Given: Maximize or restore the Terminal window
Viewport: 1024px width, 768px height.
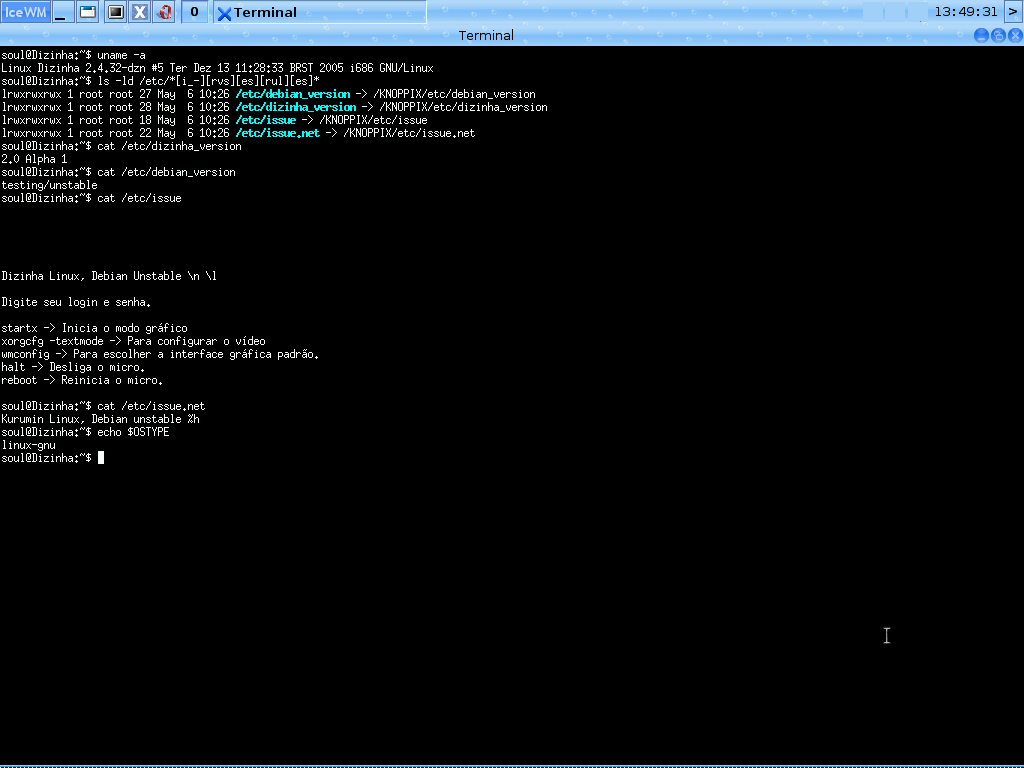Looking at the screenshot, I should tap(998, 35).
